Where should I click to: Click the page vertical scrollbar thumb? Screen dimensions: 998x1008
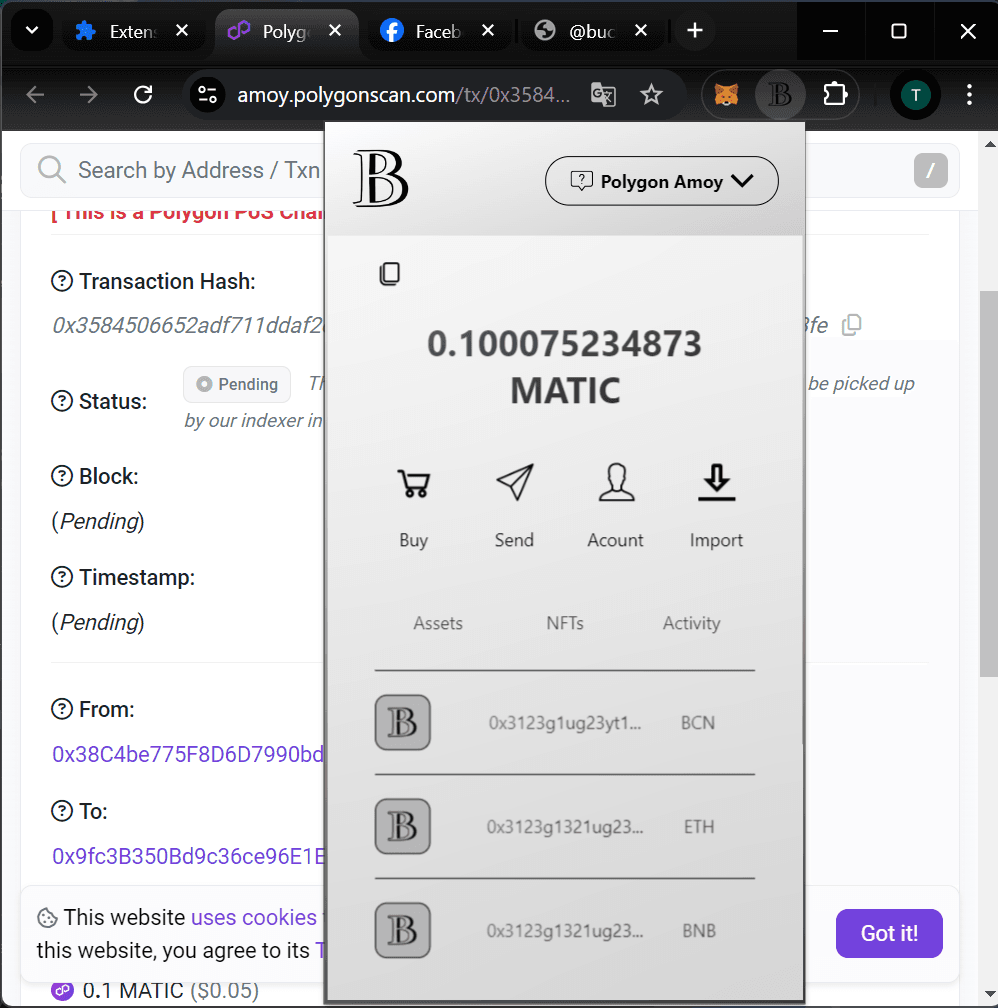[989, 483]
